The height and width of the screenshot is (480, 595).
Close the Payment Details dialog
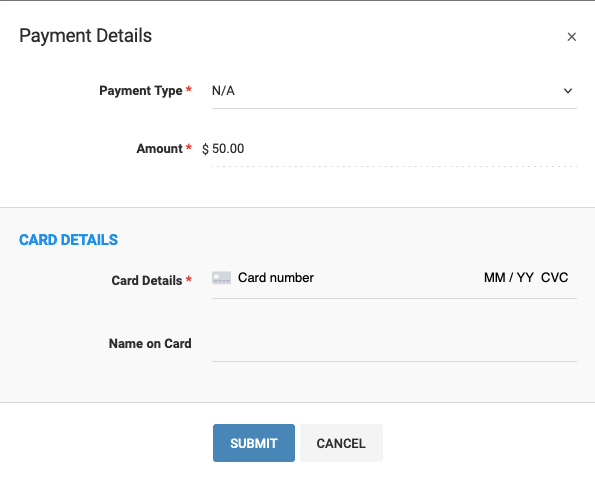(x=571, y=37)
